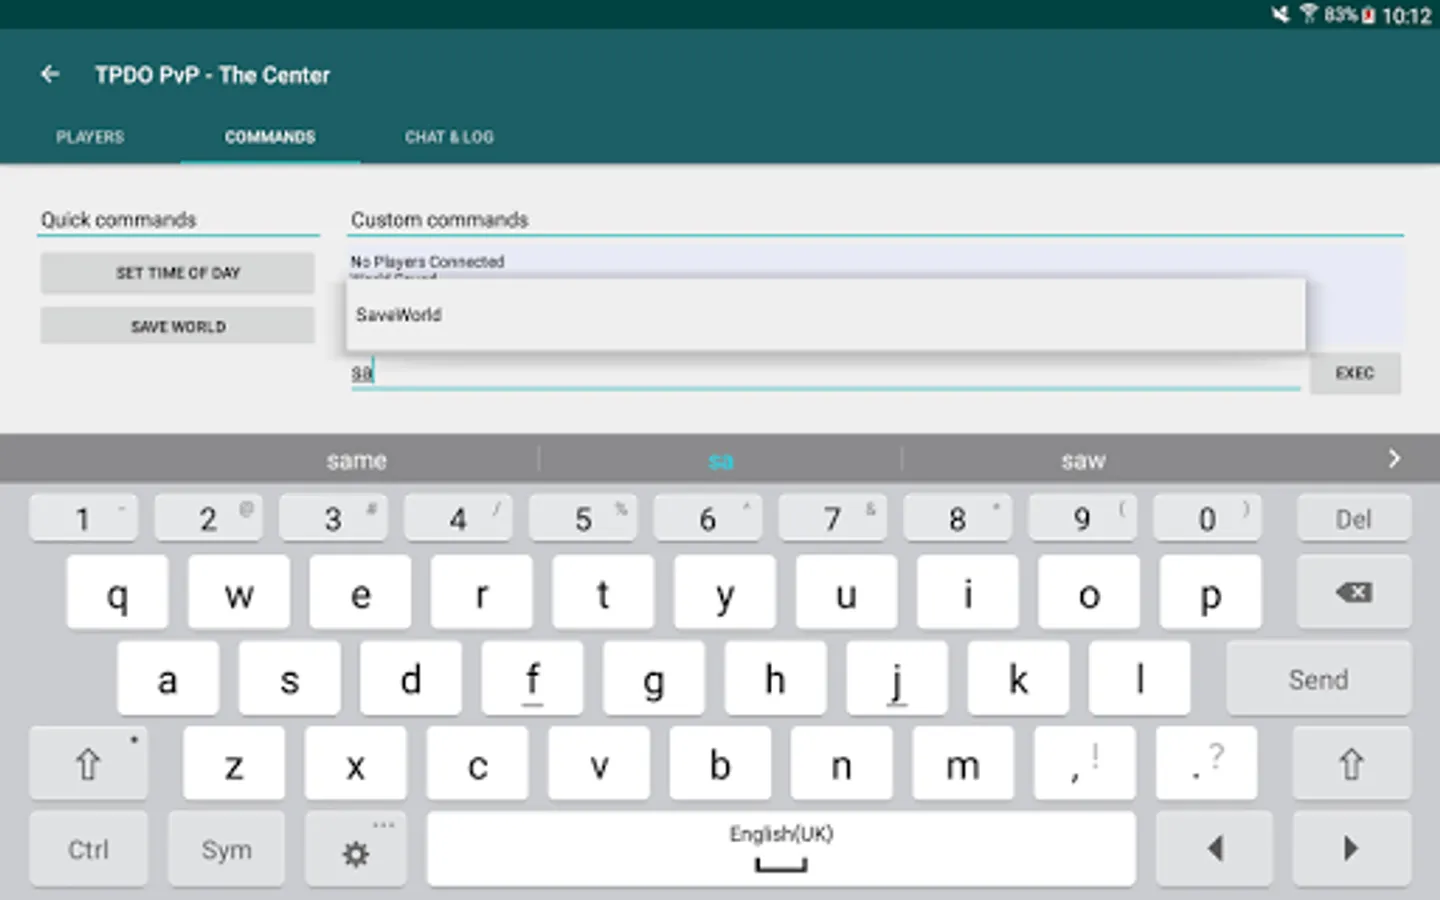Choose the suggestion word 'same'
The image size is (1440, 900).
[x=356, y=459]
